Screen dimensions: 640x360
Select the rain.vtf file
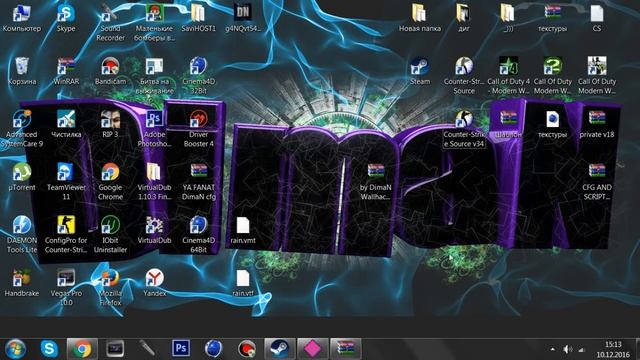click(243, 283)
